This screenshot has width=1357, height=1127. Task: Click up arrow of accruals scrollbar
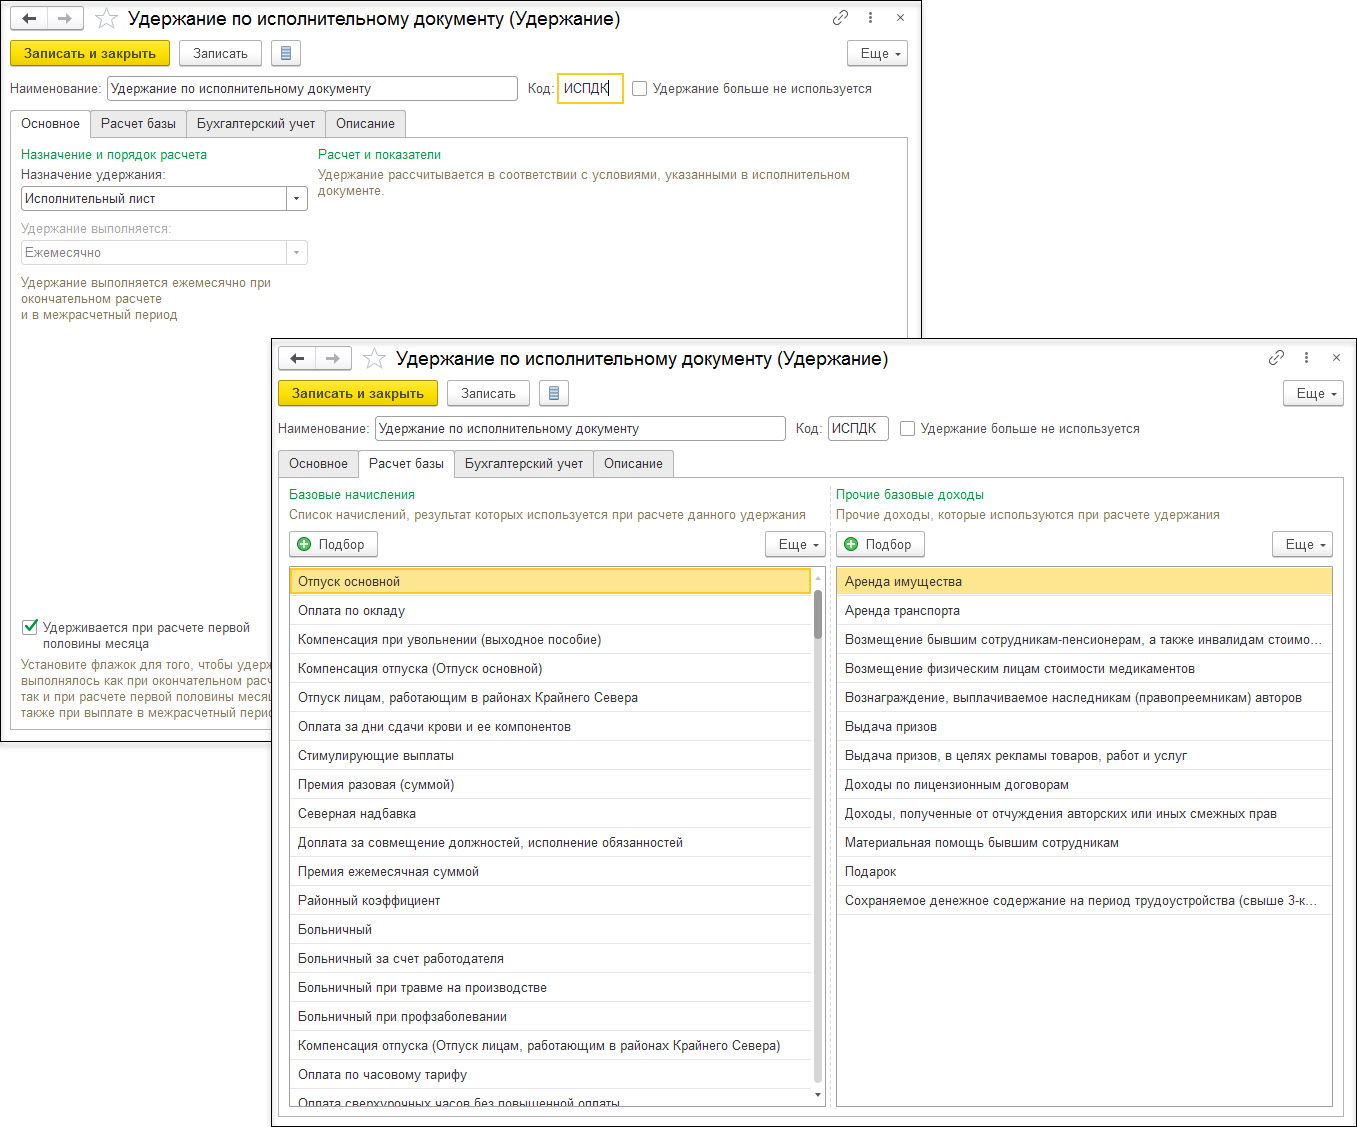tap(818, 576)
